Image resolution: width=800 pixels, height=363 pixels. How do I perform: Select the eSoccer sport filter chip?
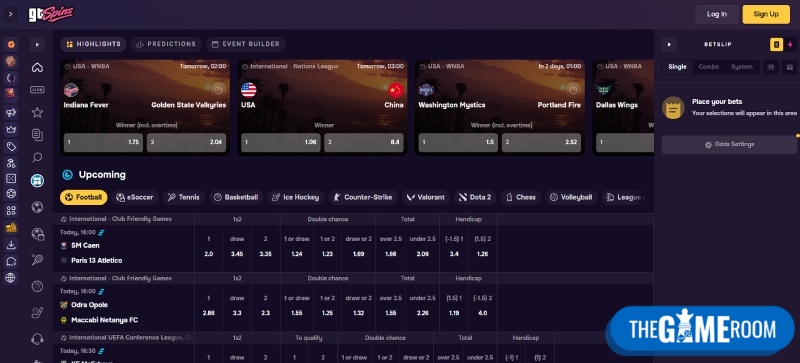point(135,197)
